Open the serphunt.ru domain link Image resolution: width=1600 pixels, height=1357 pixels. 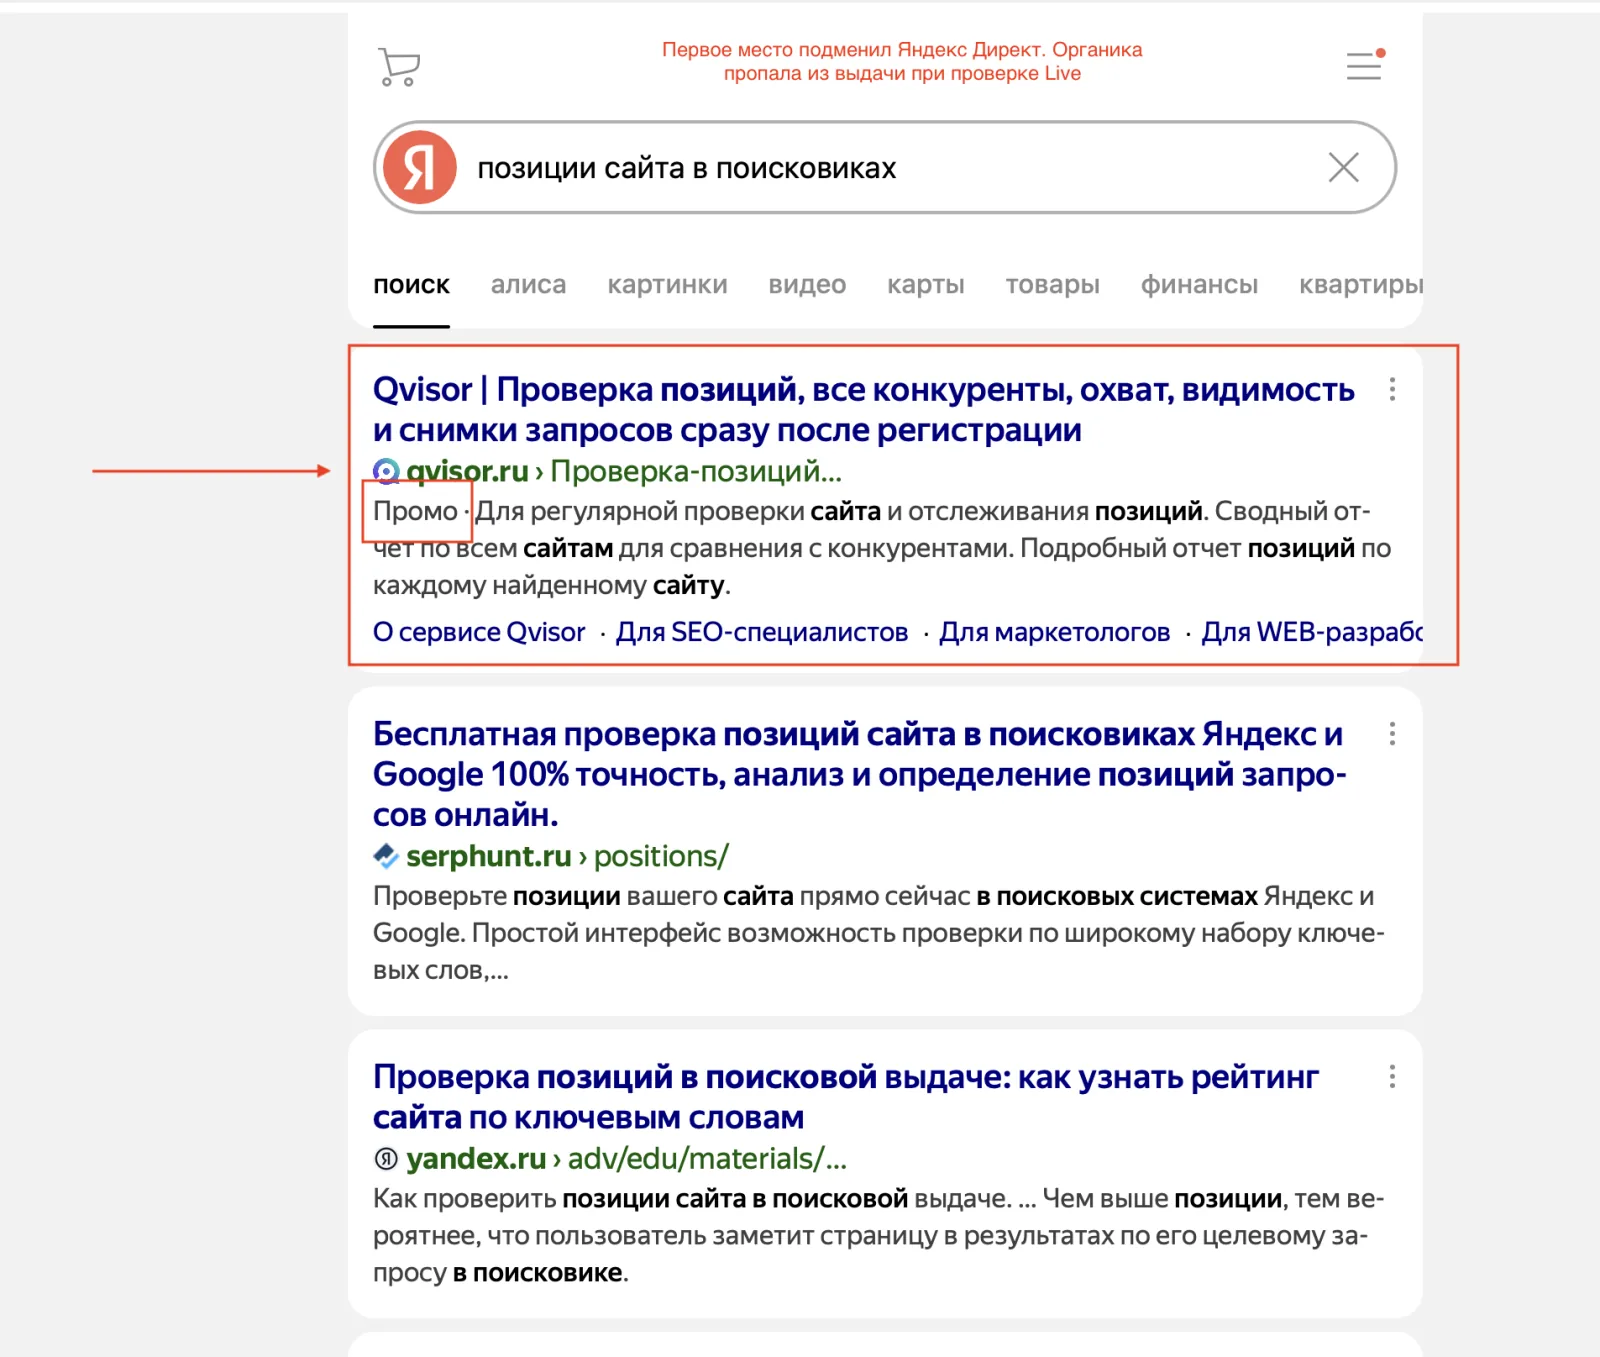[x=489, y=856]
